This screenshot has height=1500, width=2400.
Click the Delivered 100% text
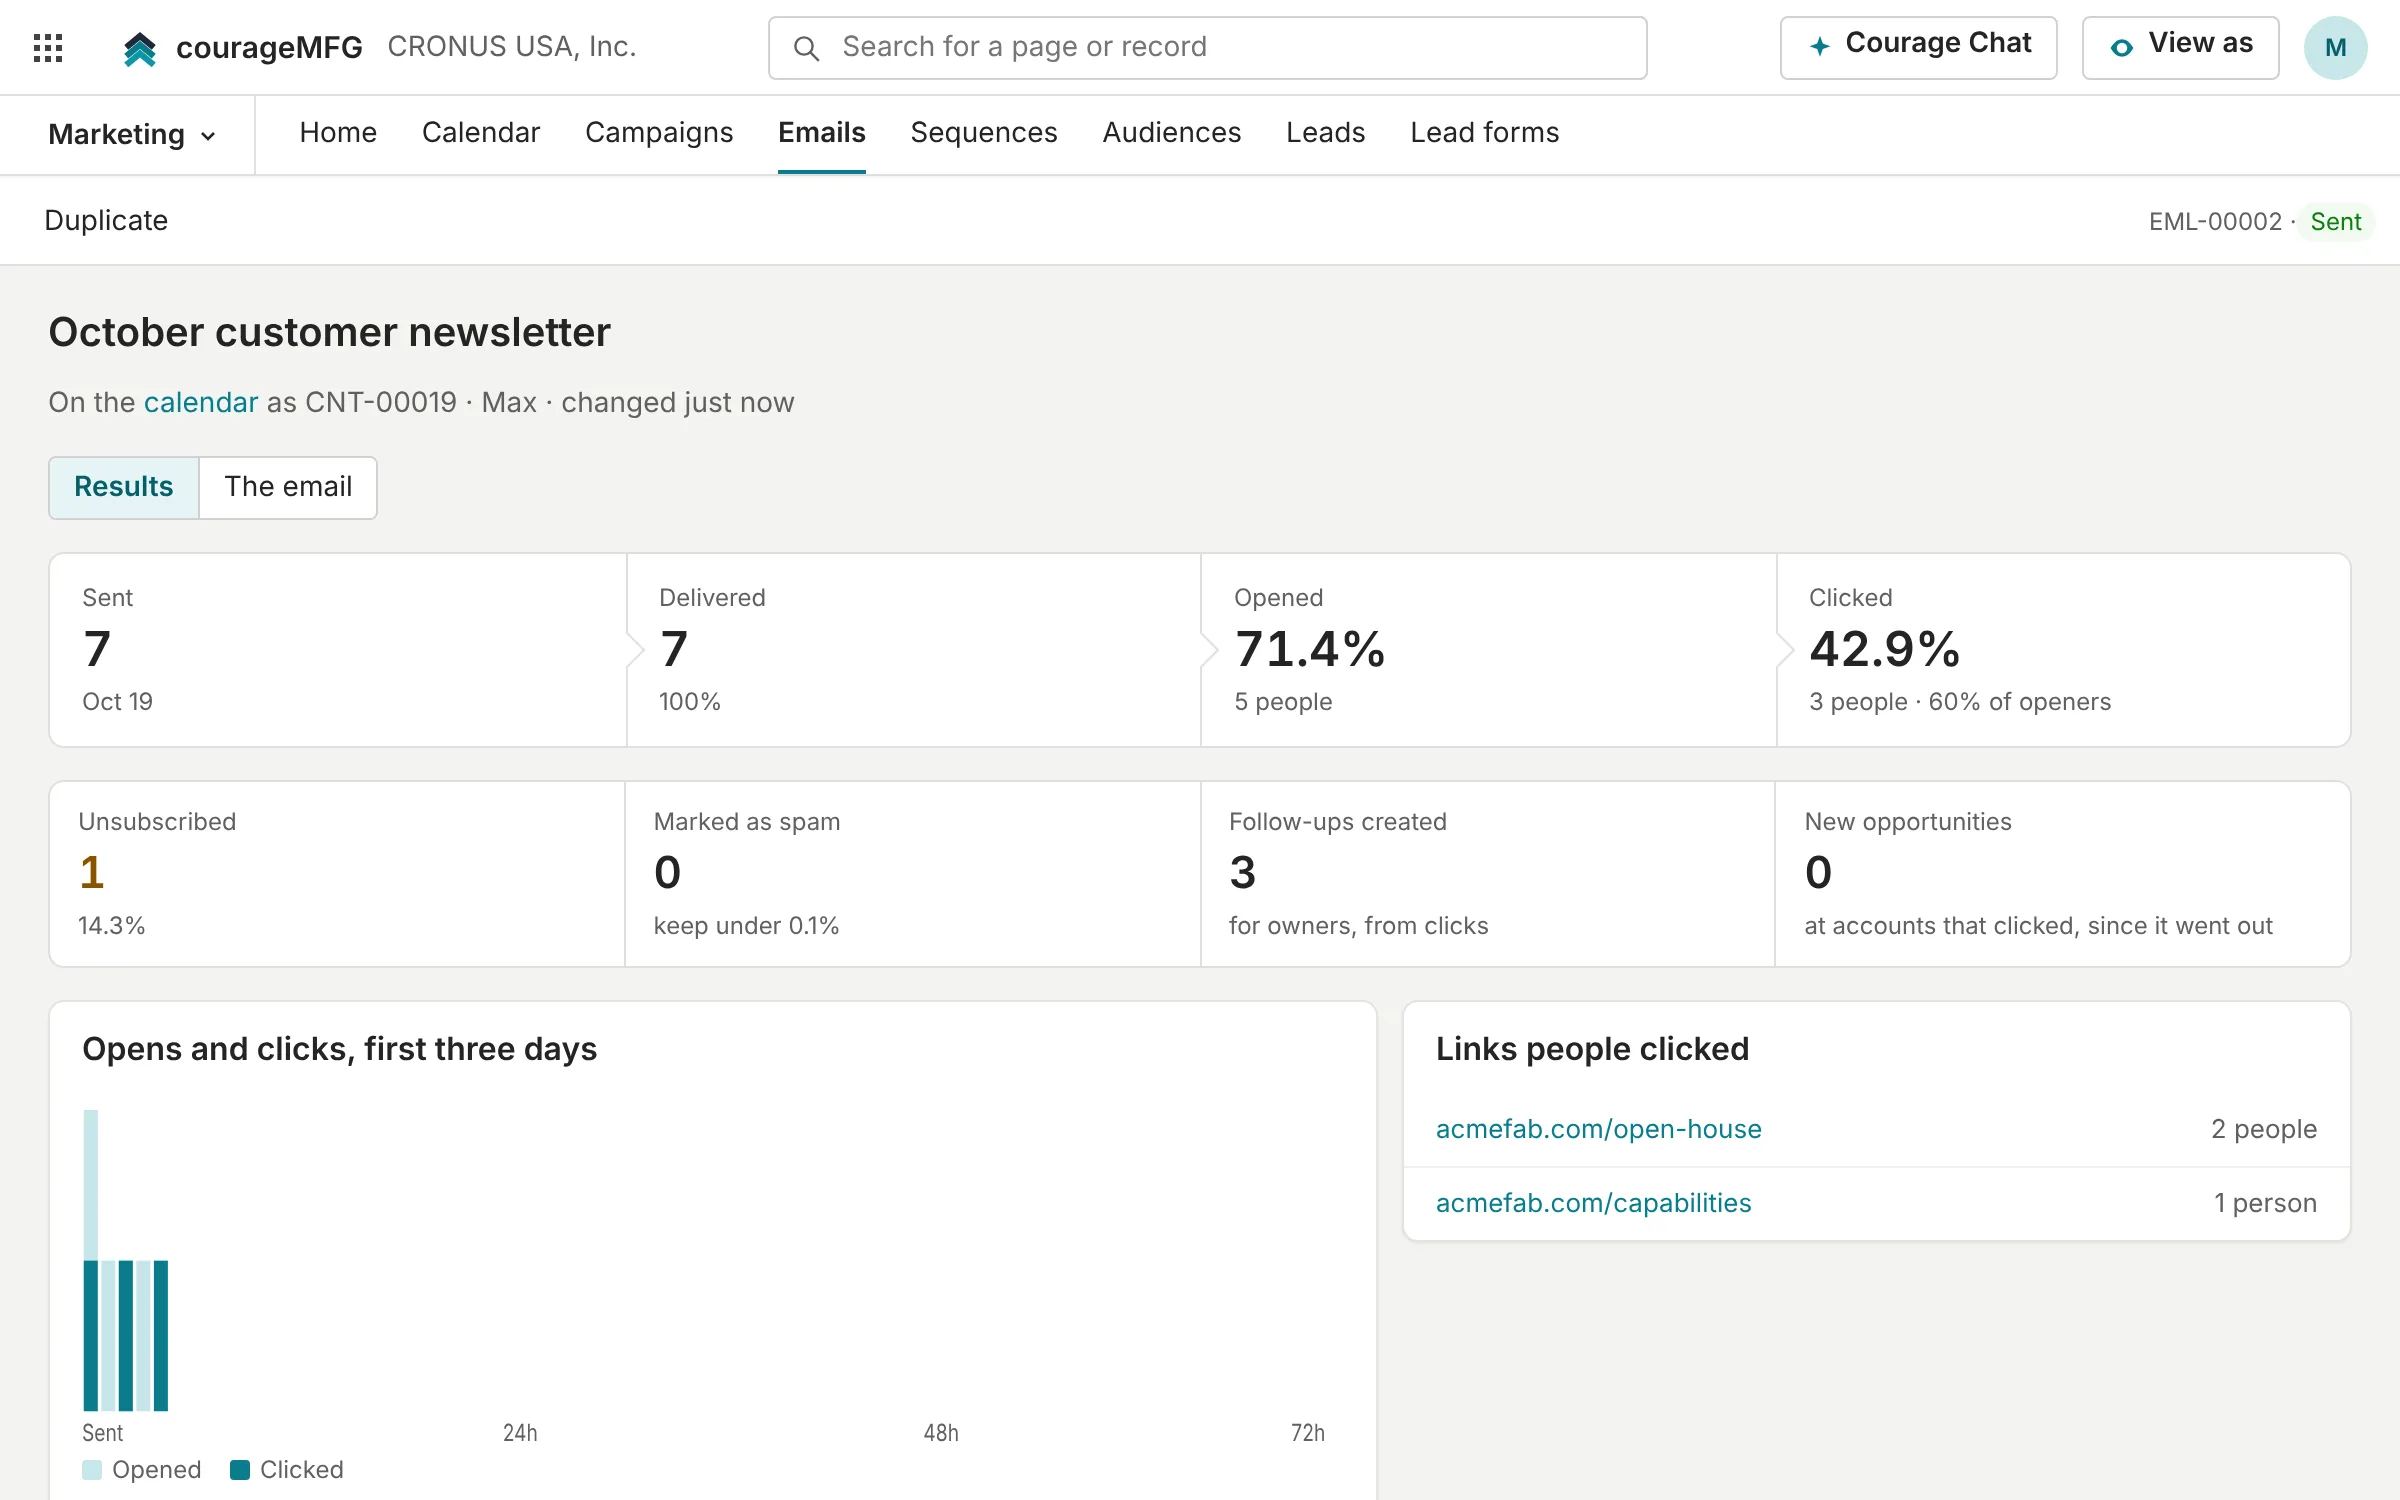coord(690,702)
